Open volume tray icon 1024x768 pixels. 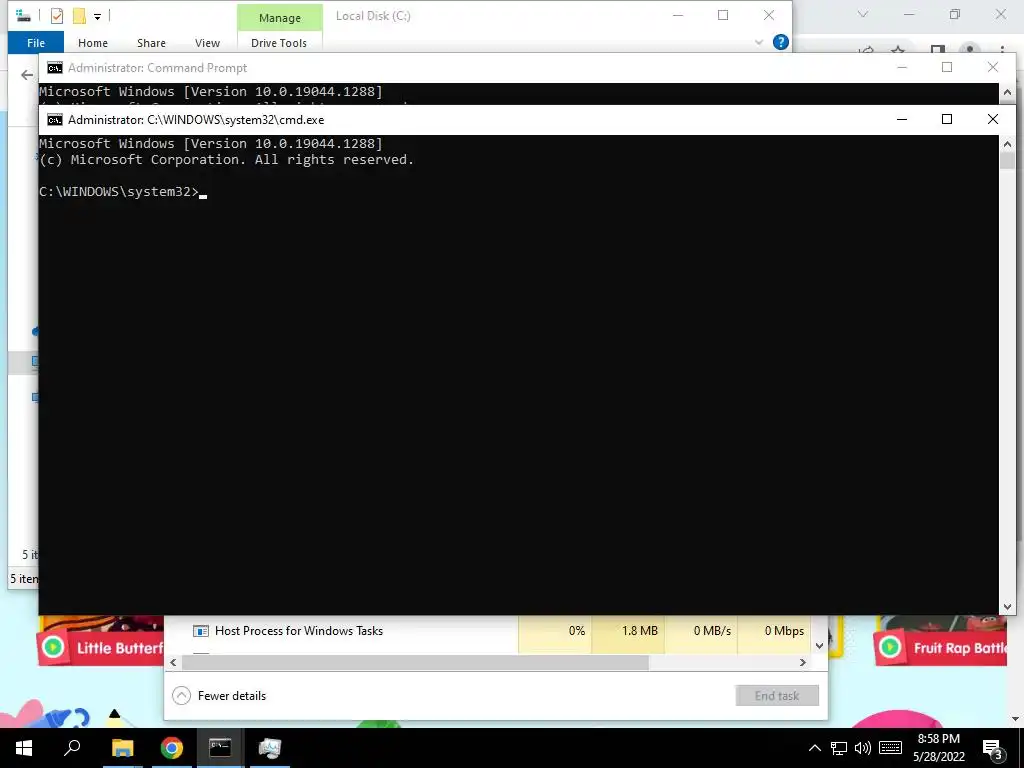coord(863,748)
